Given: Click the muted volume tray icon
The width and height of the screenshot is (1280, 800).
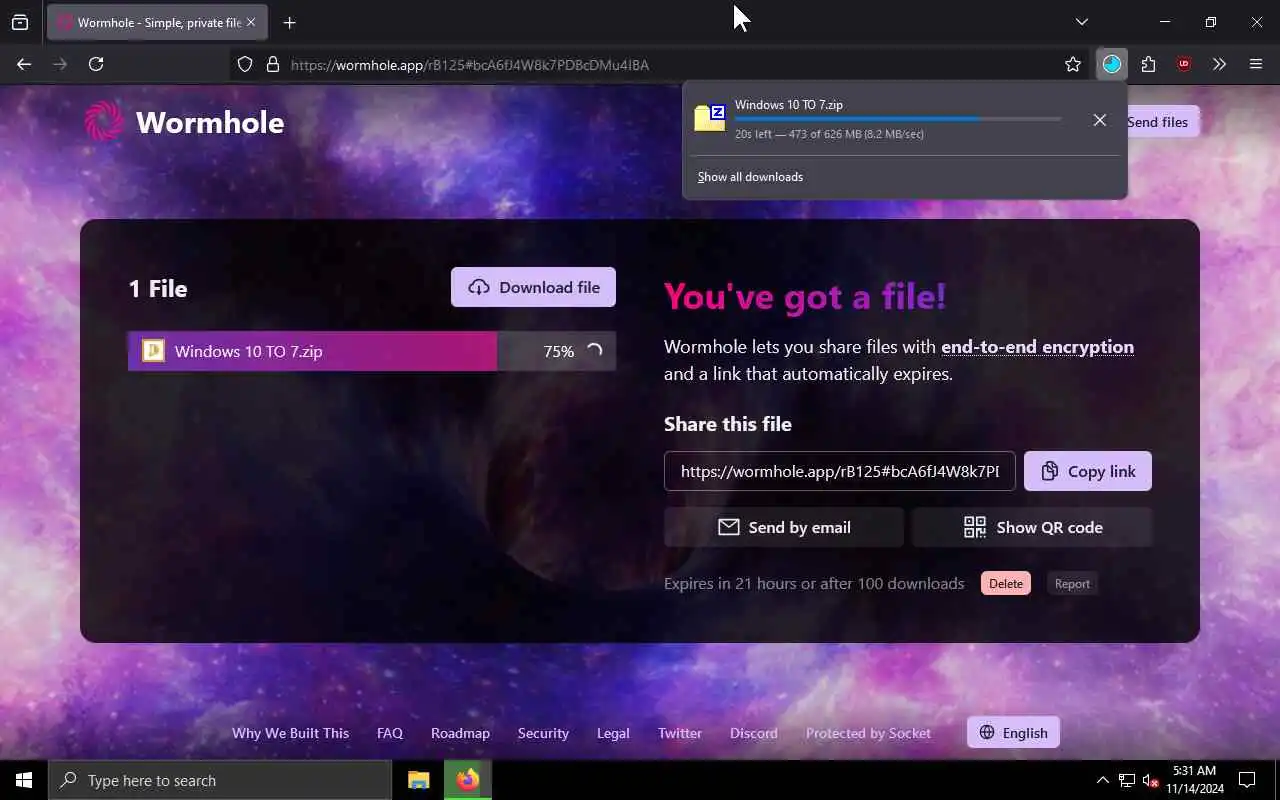Looking at the screenshot, I should click(1151, 780).
